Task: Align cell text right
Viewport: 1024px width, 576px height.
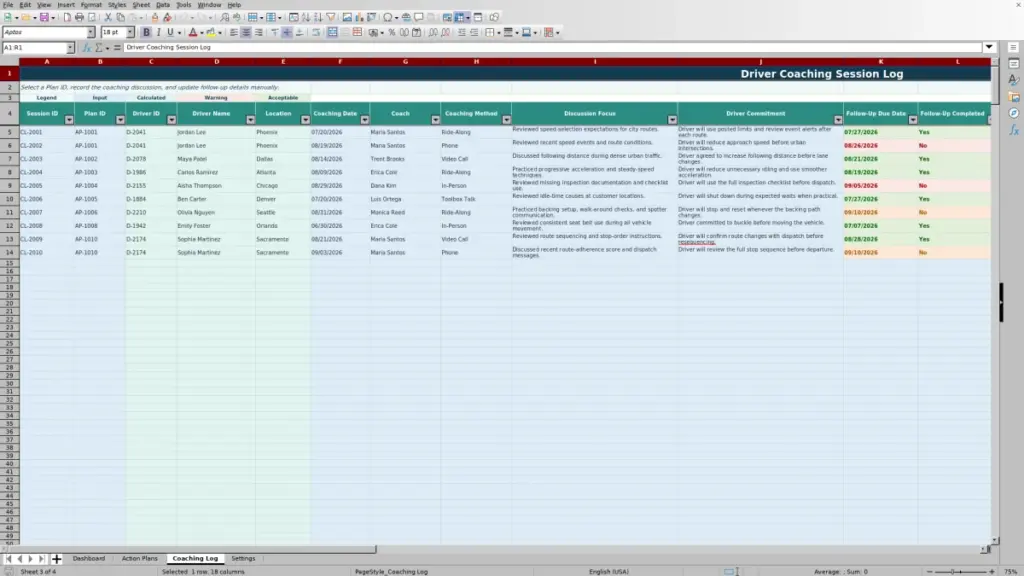Action: click(259, 32)
